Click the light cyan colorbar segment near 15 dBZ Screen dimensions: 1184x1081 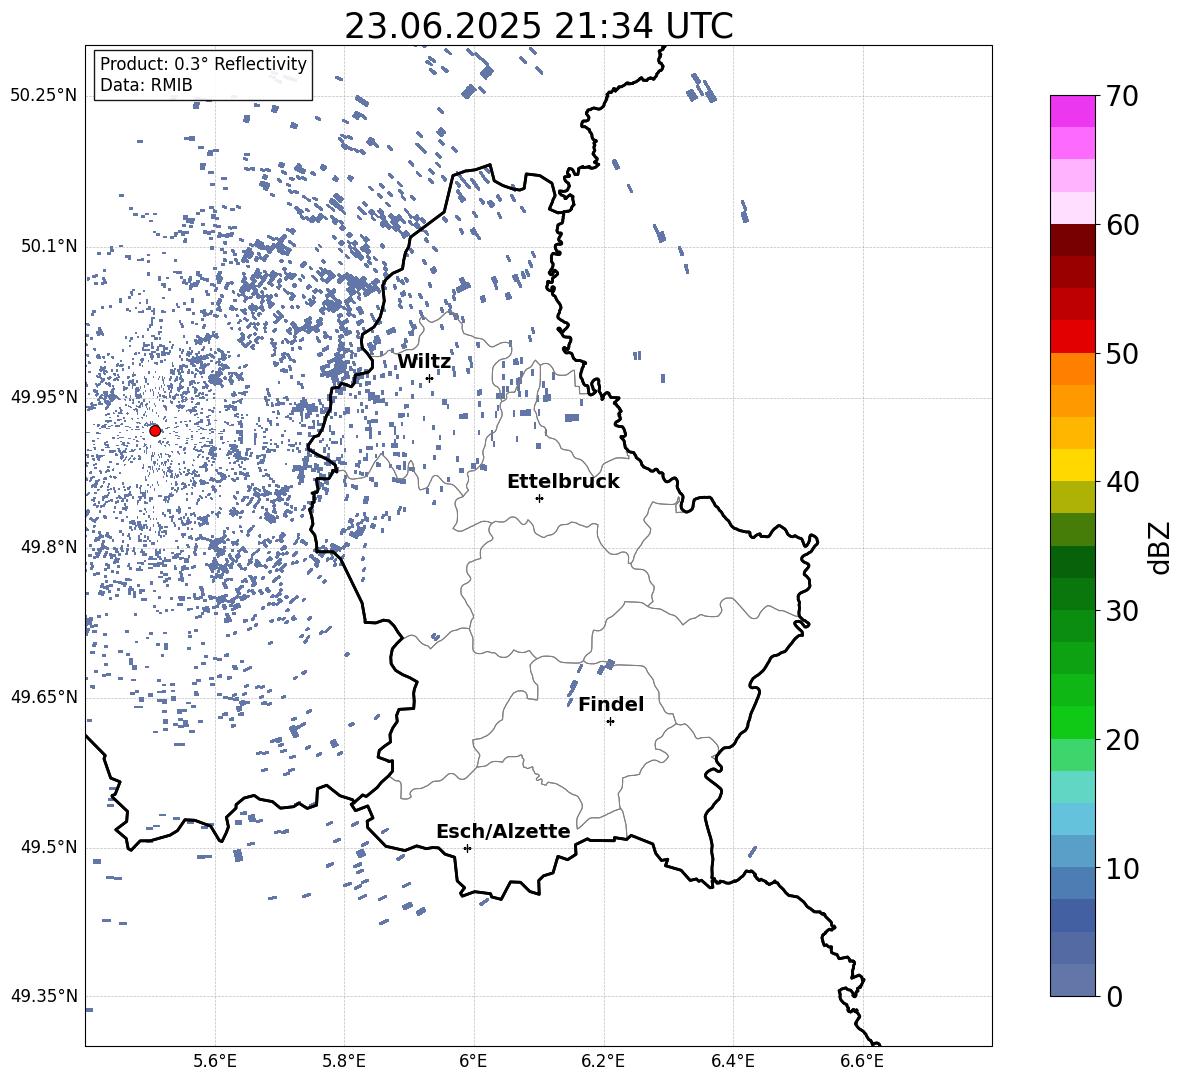[x=1073, y=787]
